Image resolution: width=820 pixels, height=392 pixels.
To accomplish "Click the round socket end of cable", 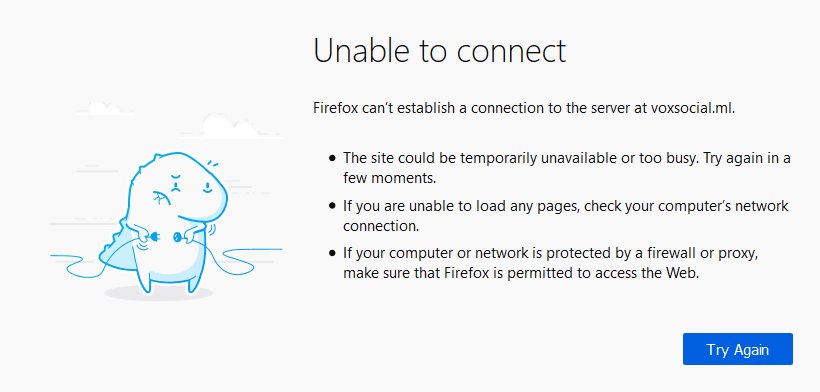I will pyautogui.click(x=178, y=238).
